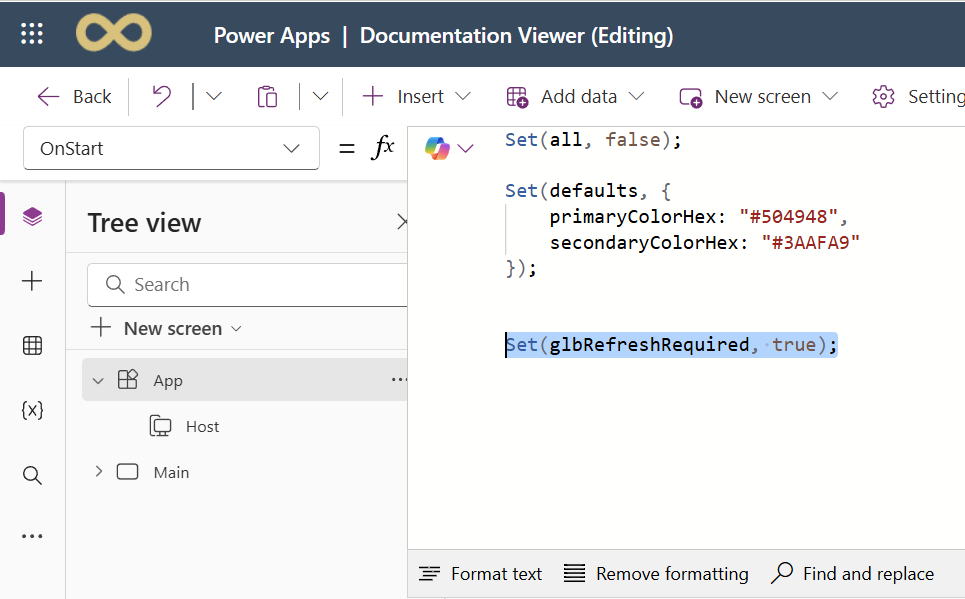Collapse the App tree node
The image size is (965, 599).
click(98, 380)
